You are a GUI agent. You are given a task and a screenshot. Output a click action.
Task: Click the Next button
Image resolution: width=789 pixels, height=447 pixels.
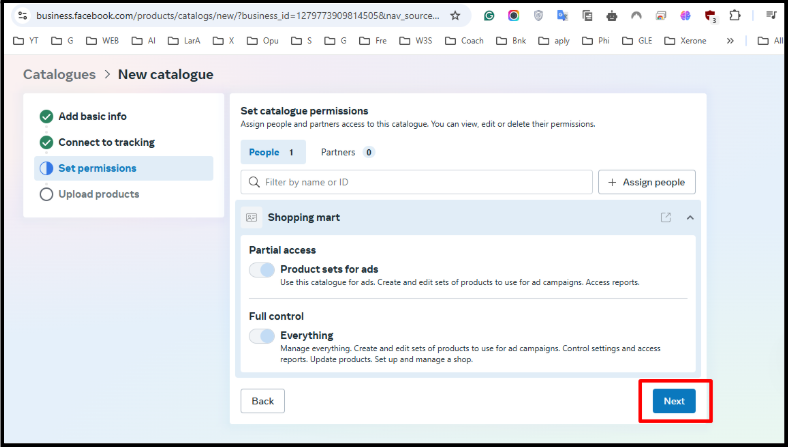pos(674,401)
